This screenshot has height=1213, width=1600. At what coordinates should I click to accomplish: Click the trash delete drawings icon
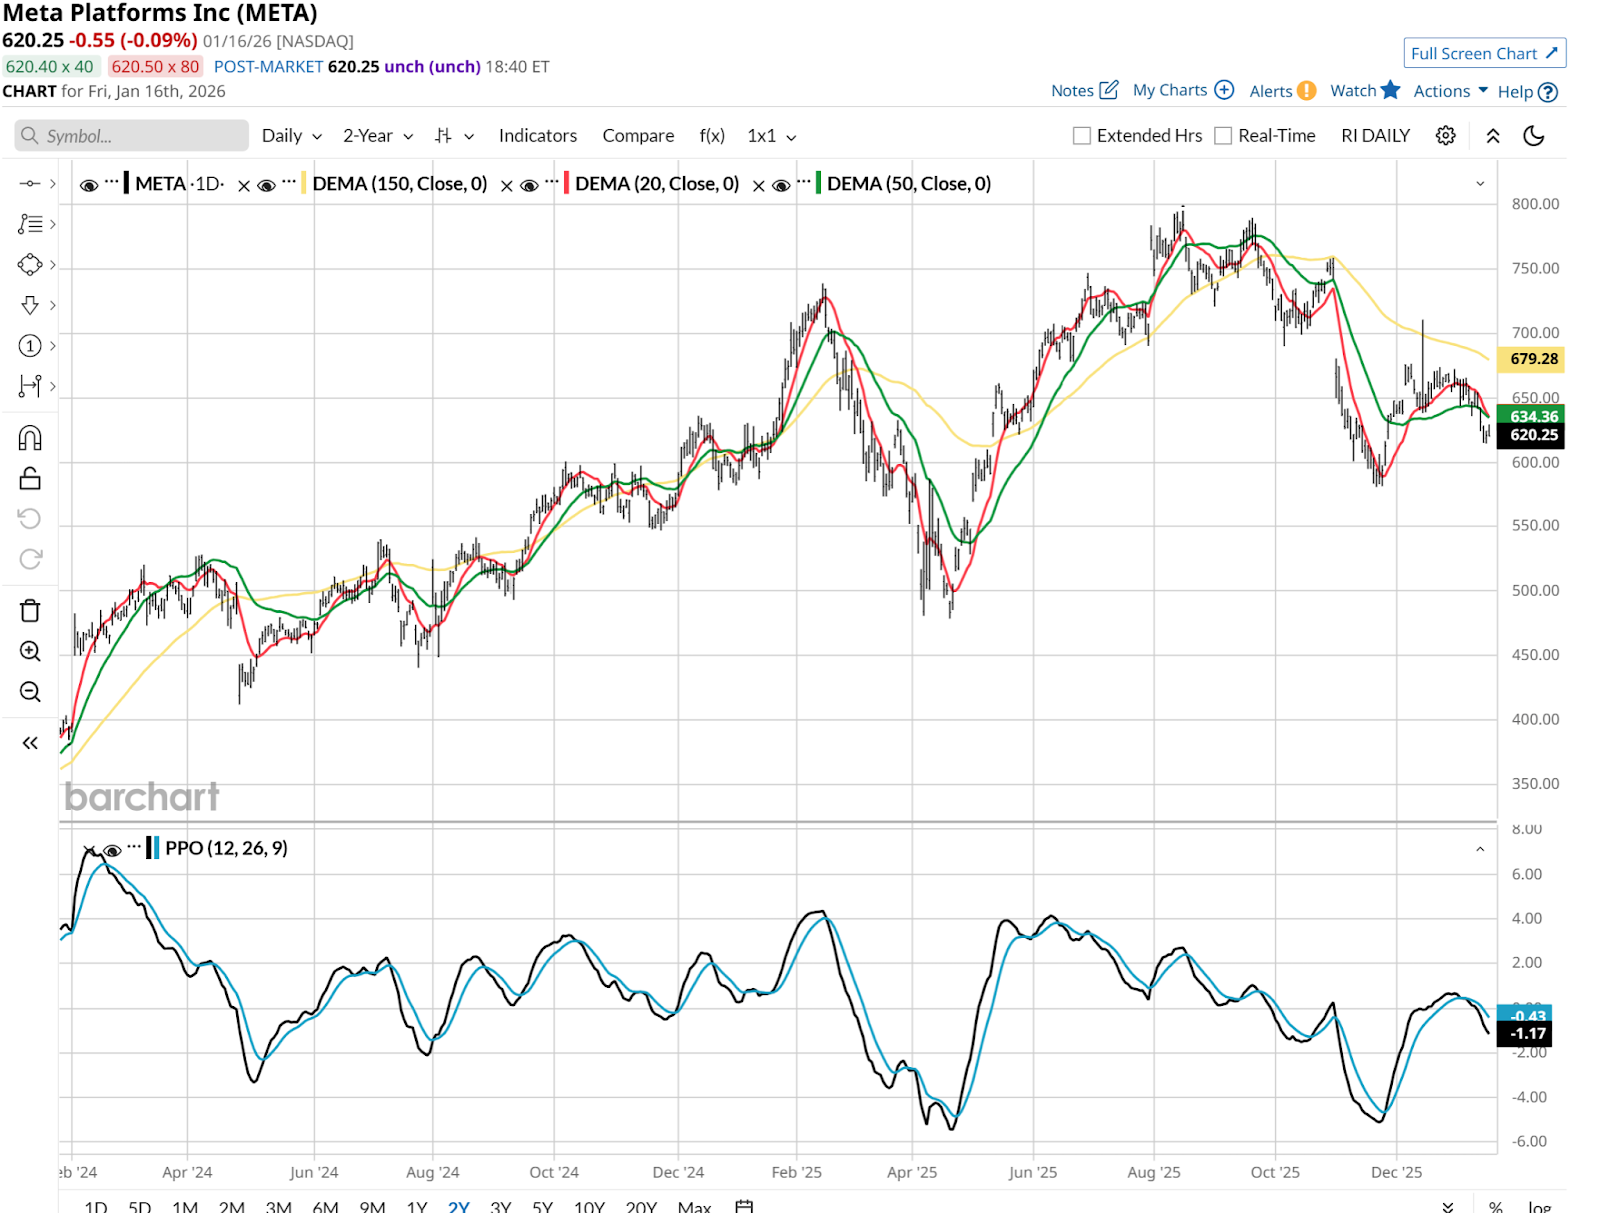click(x=30, y=611)
